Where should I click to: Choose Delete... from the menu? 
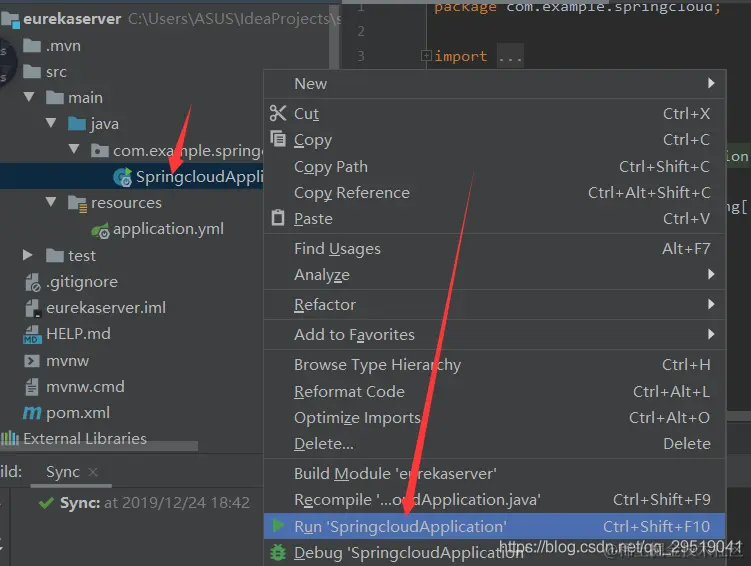tap(495, 444)
